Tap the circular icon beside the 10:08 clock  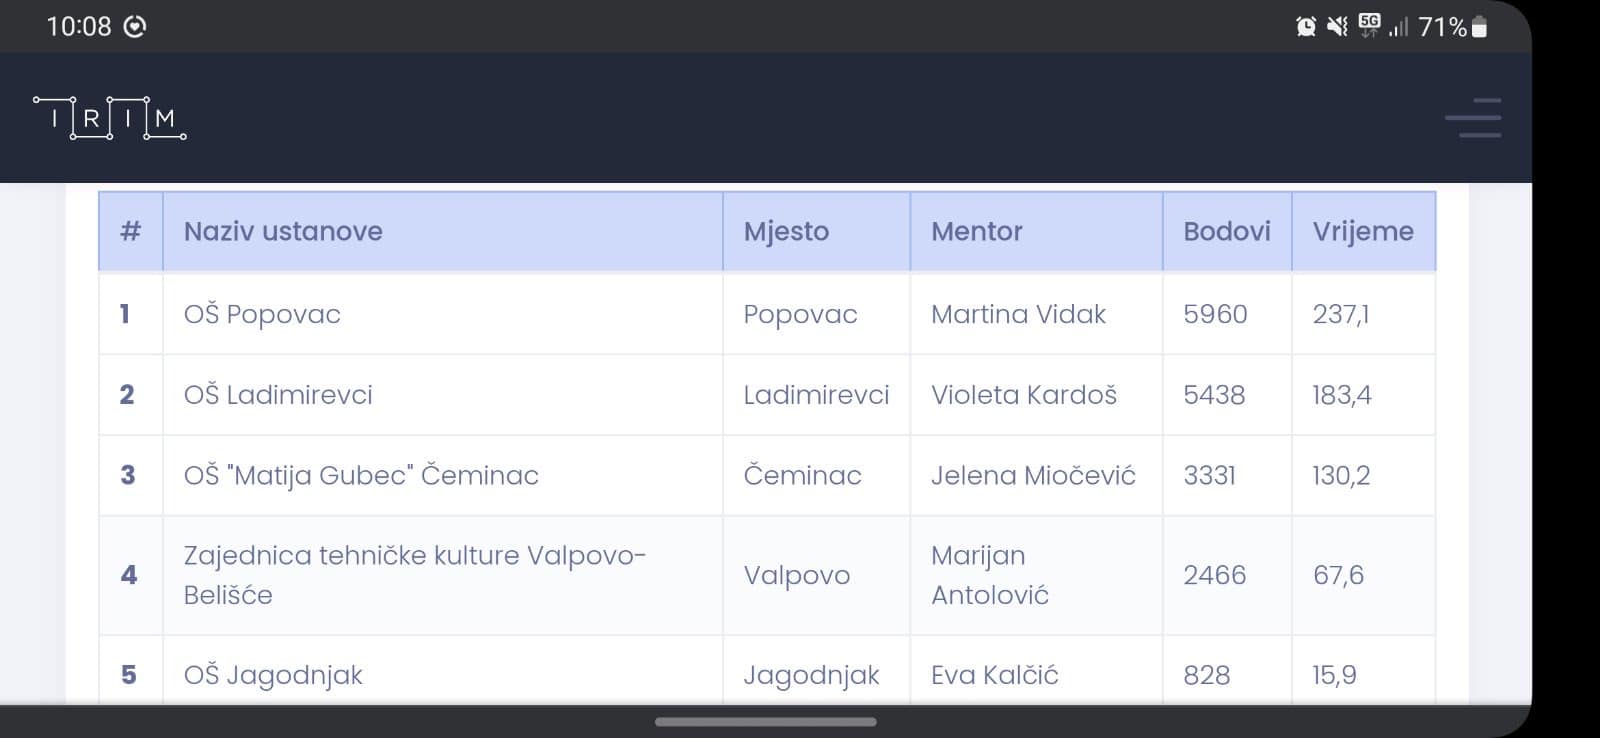[134, 27]
